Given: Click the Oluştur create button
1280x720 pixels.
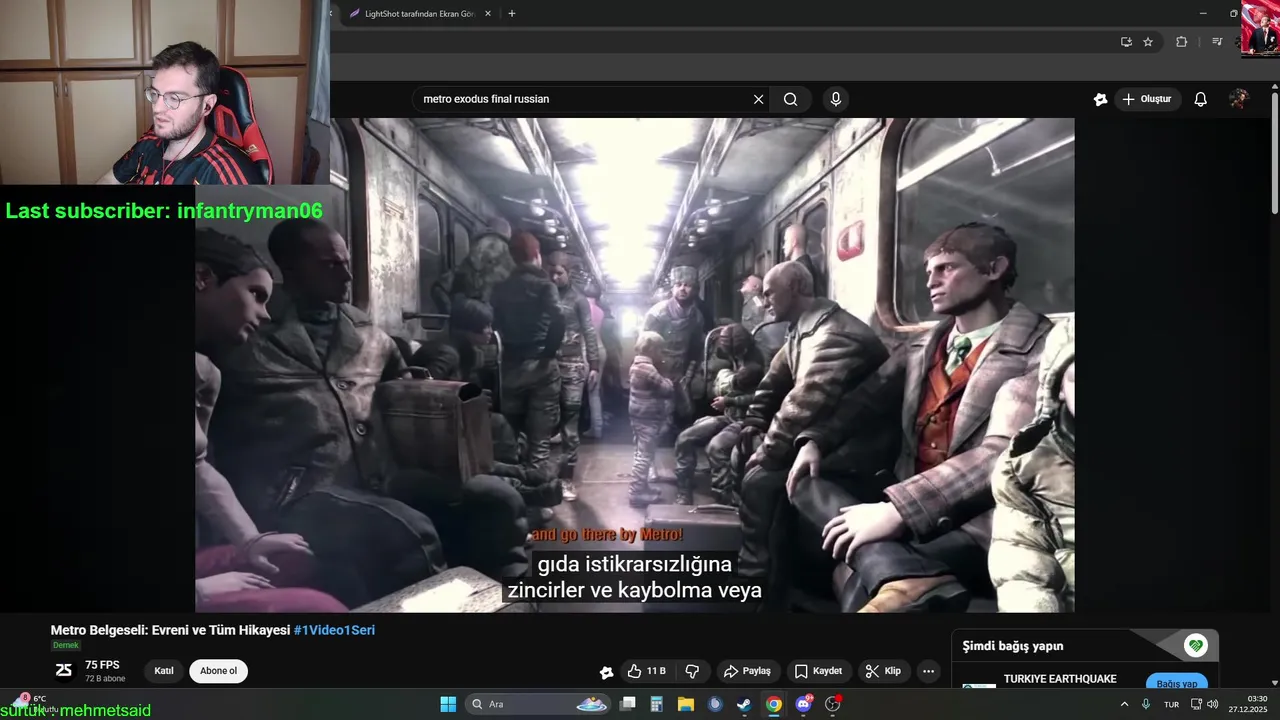Looking at the screenshot, I should [x=1147, y=99].
